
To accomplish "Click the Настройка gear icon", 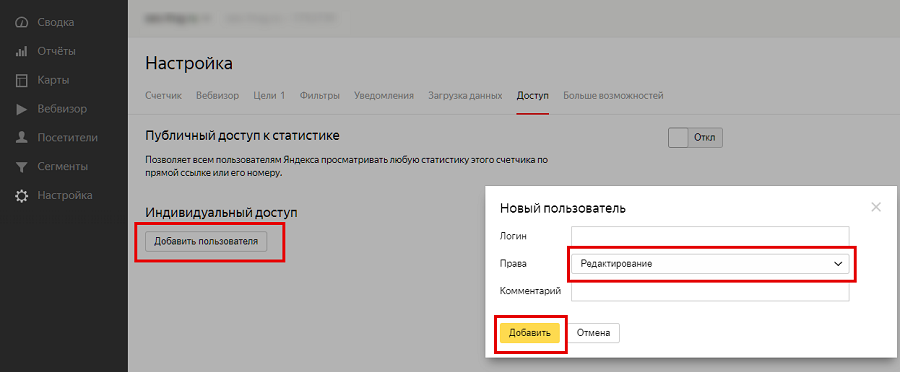I will [x=21, y=196].
